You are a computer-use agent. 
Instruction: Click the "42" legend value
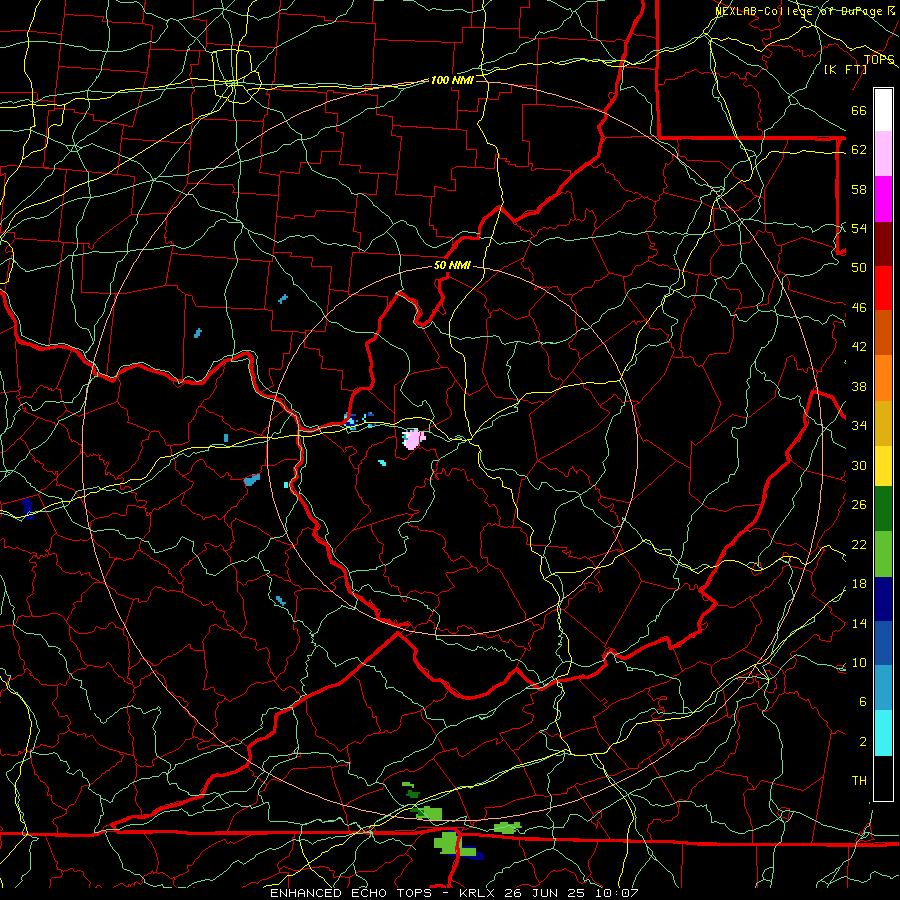(859, 346)
